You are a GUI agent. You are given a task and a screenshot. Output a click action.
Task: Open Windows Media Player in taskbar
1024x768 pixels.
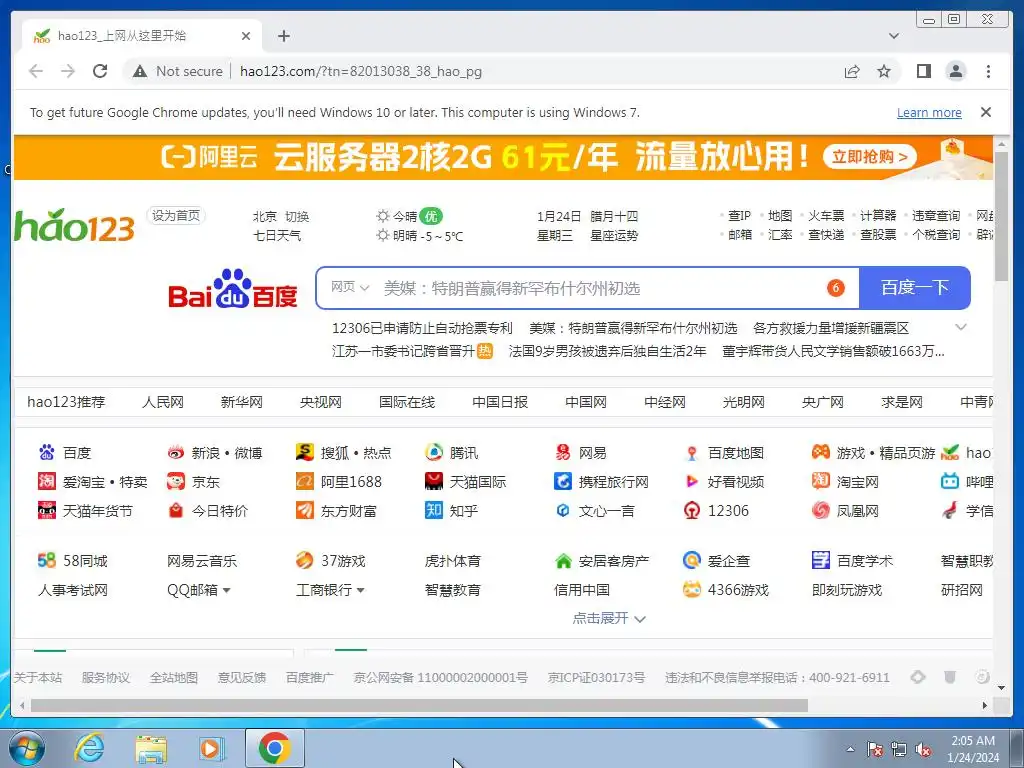211,748
